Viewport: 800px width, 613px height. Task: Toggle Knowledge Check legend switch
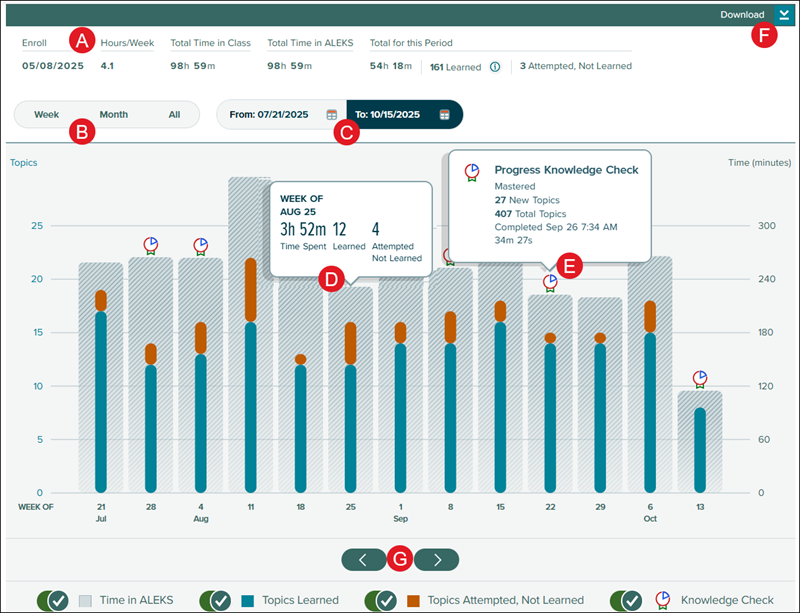tap(627, 600)
